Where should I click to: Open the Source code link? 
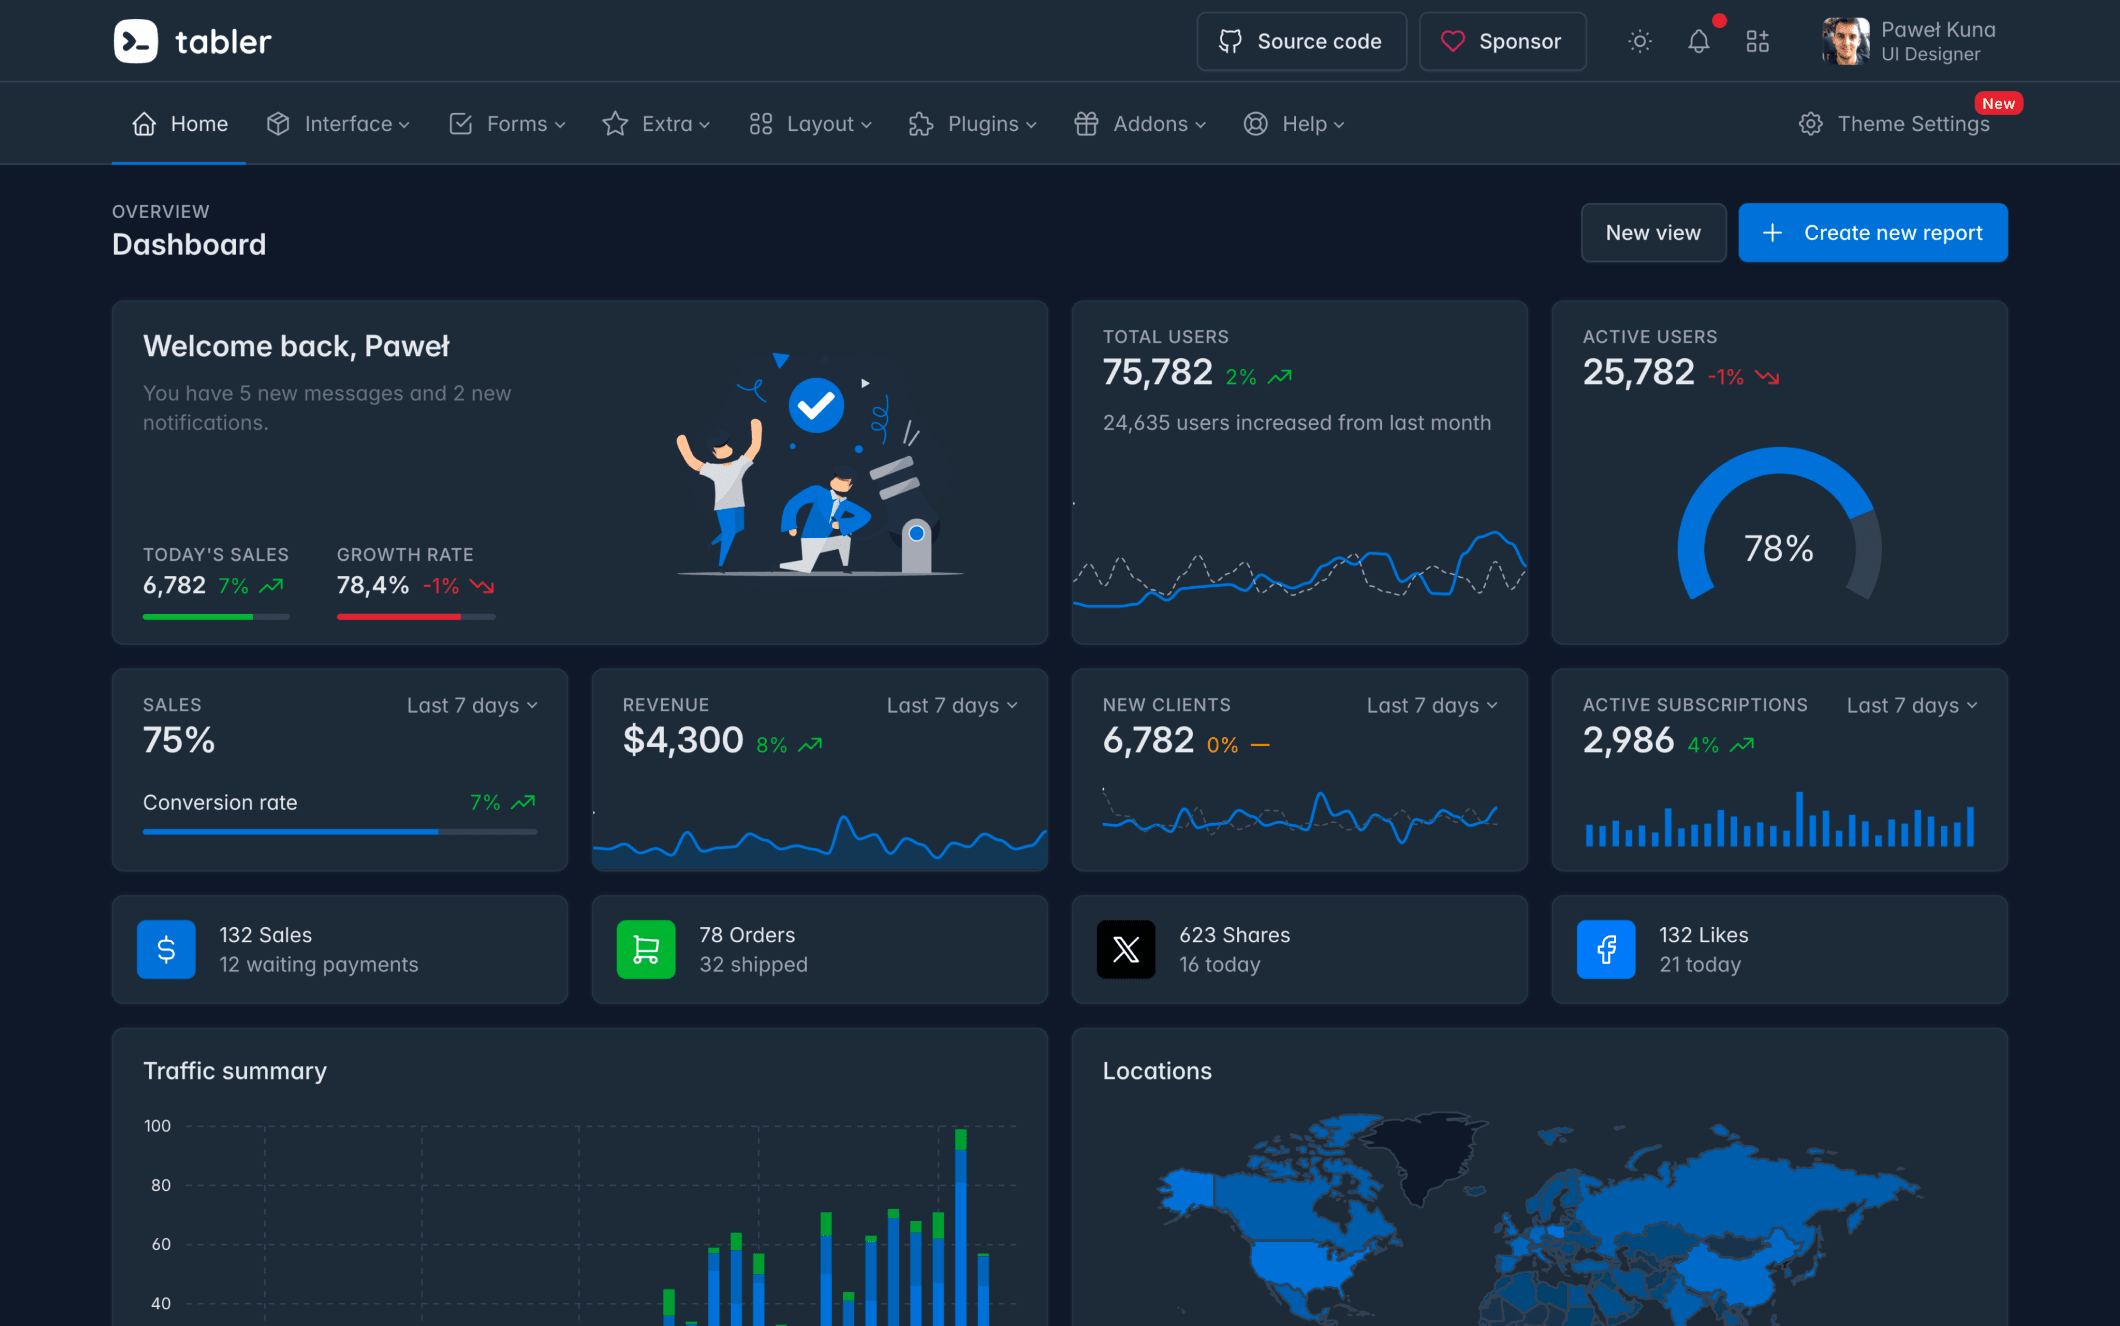click(x=1301, y=41)
